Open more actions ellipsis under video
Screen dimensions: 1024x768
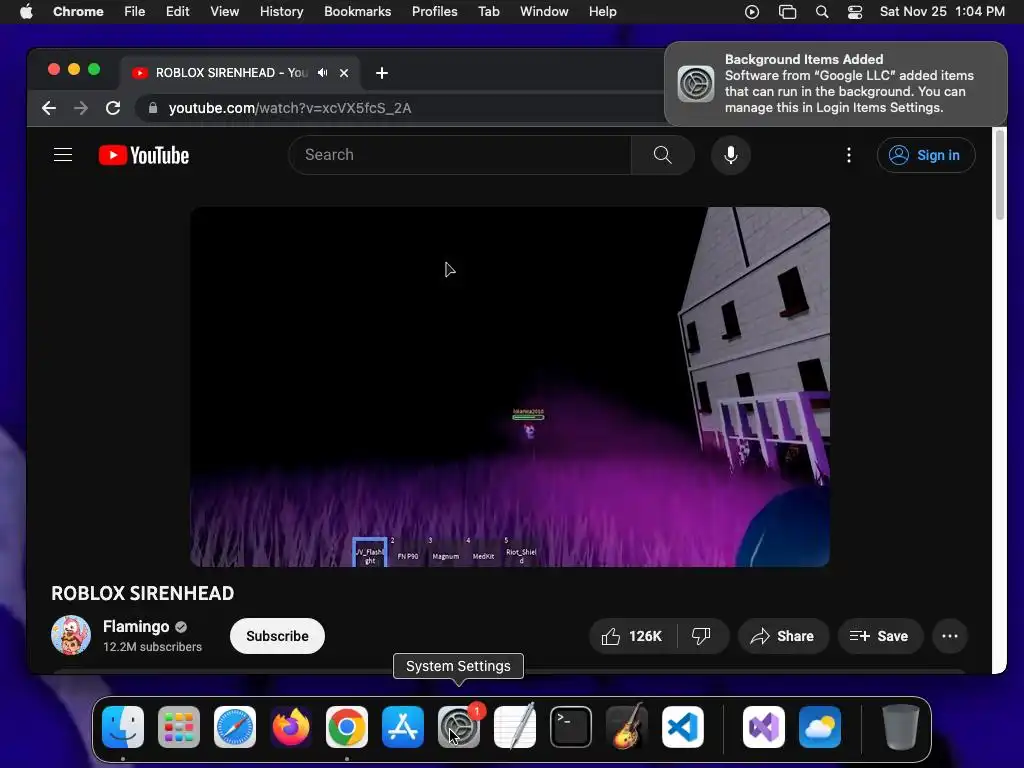click(950, 636)
